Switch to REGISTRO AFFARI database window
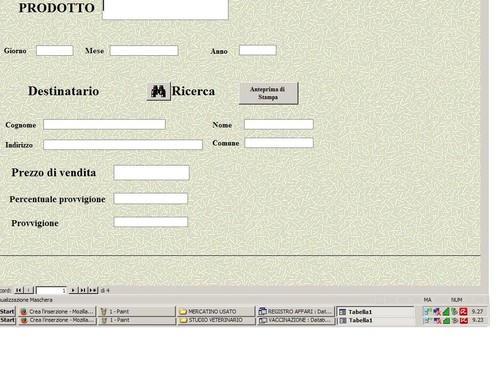 click(x=296, y=311)
